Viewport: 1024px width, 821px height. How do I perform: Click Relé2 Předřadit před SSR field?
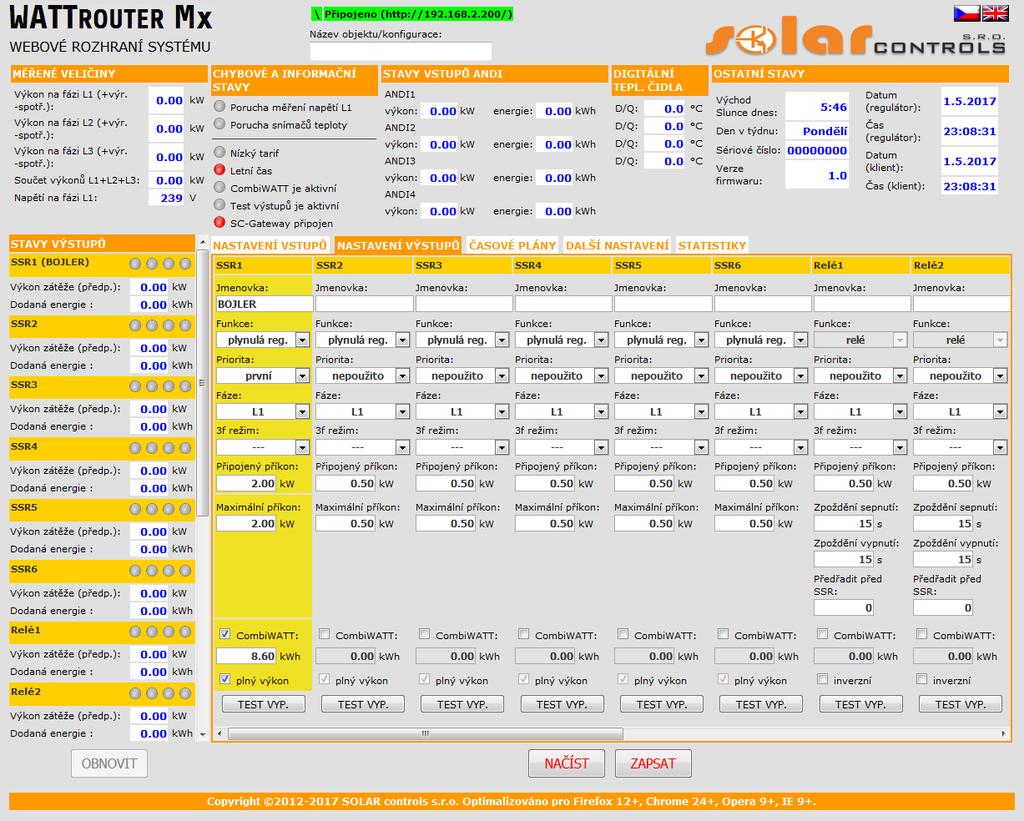click(943, 607)
